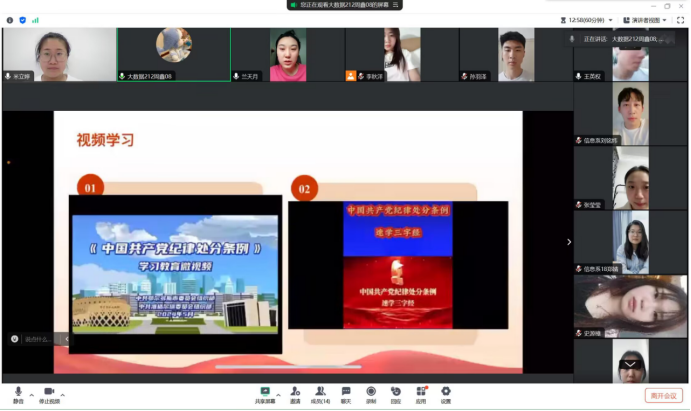Click the 离开会议 leave meeting button

coord(663,395)
